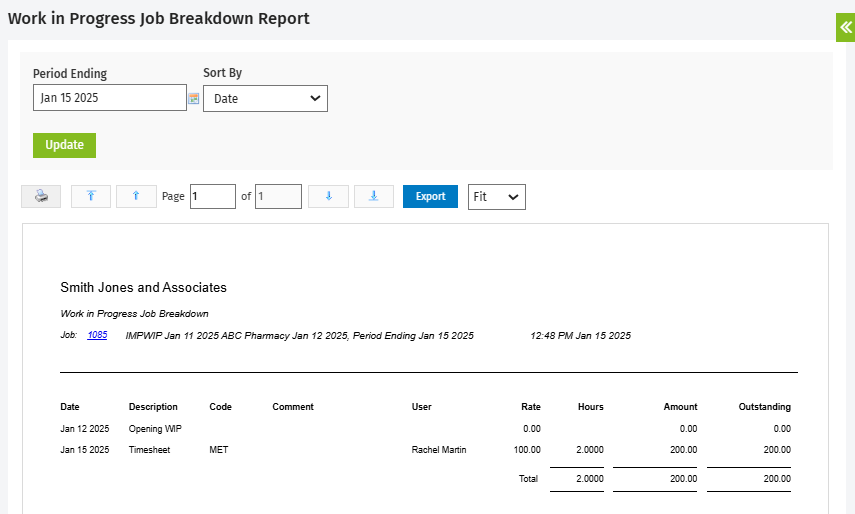
Task: Click the Jan 12 2025 date cell
Action: pos(85,429)
